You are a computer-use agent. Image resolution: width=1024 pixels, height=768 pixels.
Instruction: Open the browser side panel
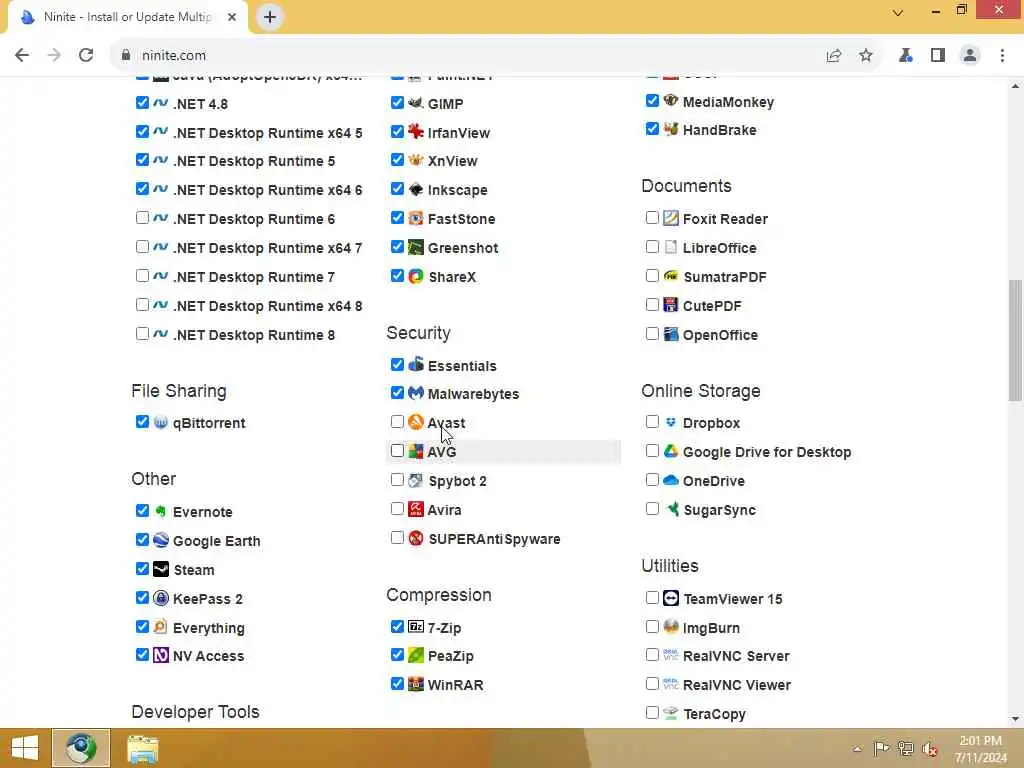click(938, 56)
